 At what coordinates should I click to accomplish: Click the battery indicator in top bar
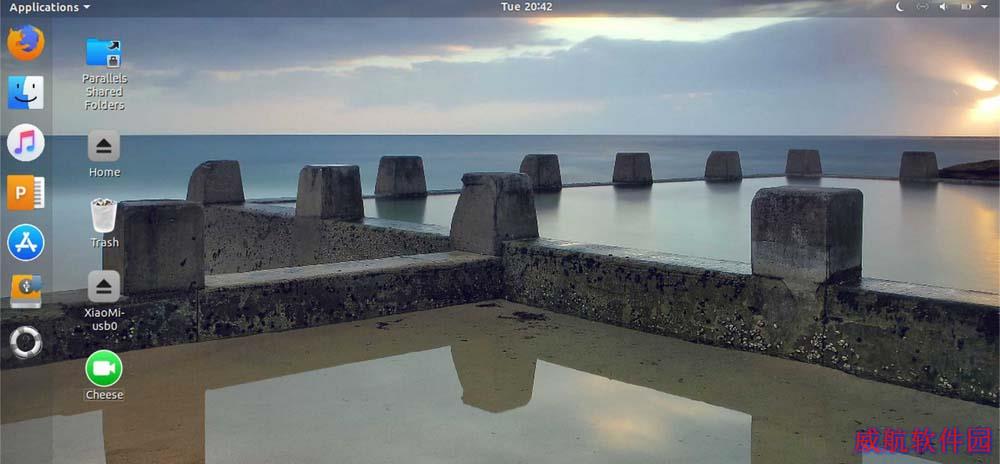pos(966,7)
